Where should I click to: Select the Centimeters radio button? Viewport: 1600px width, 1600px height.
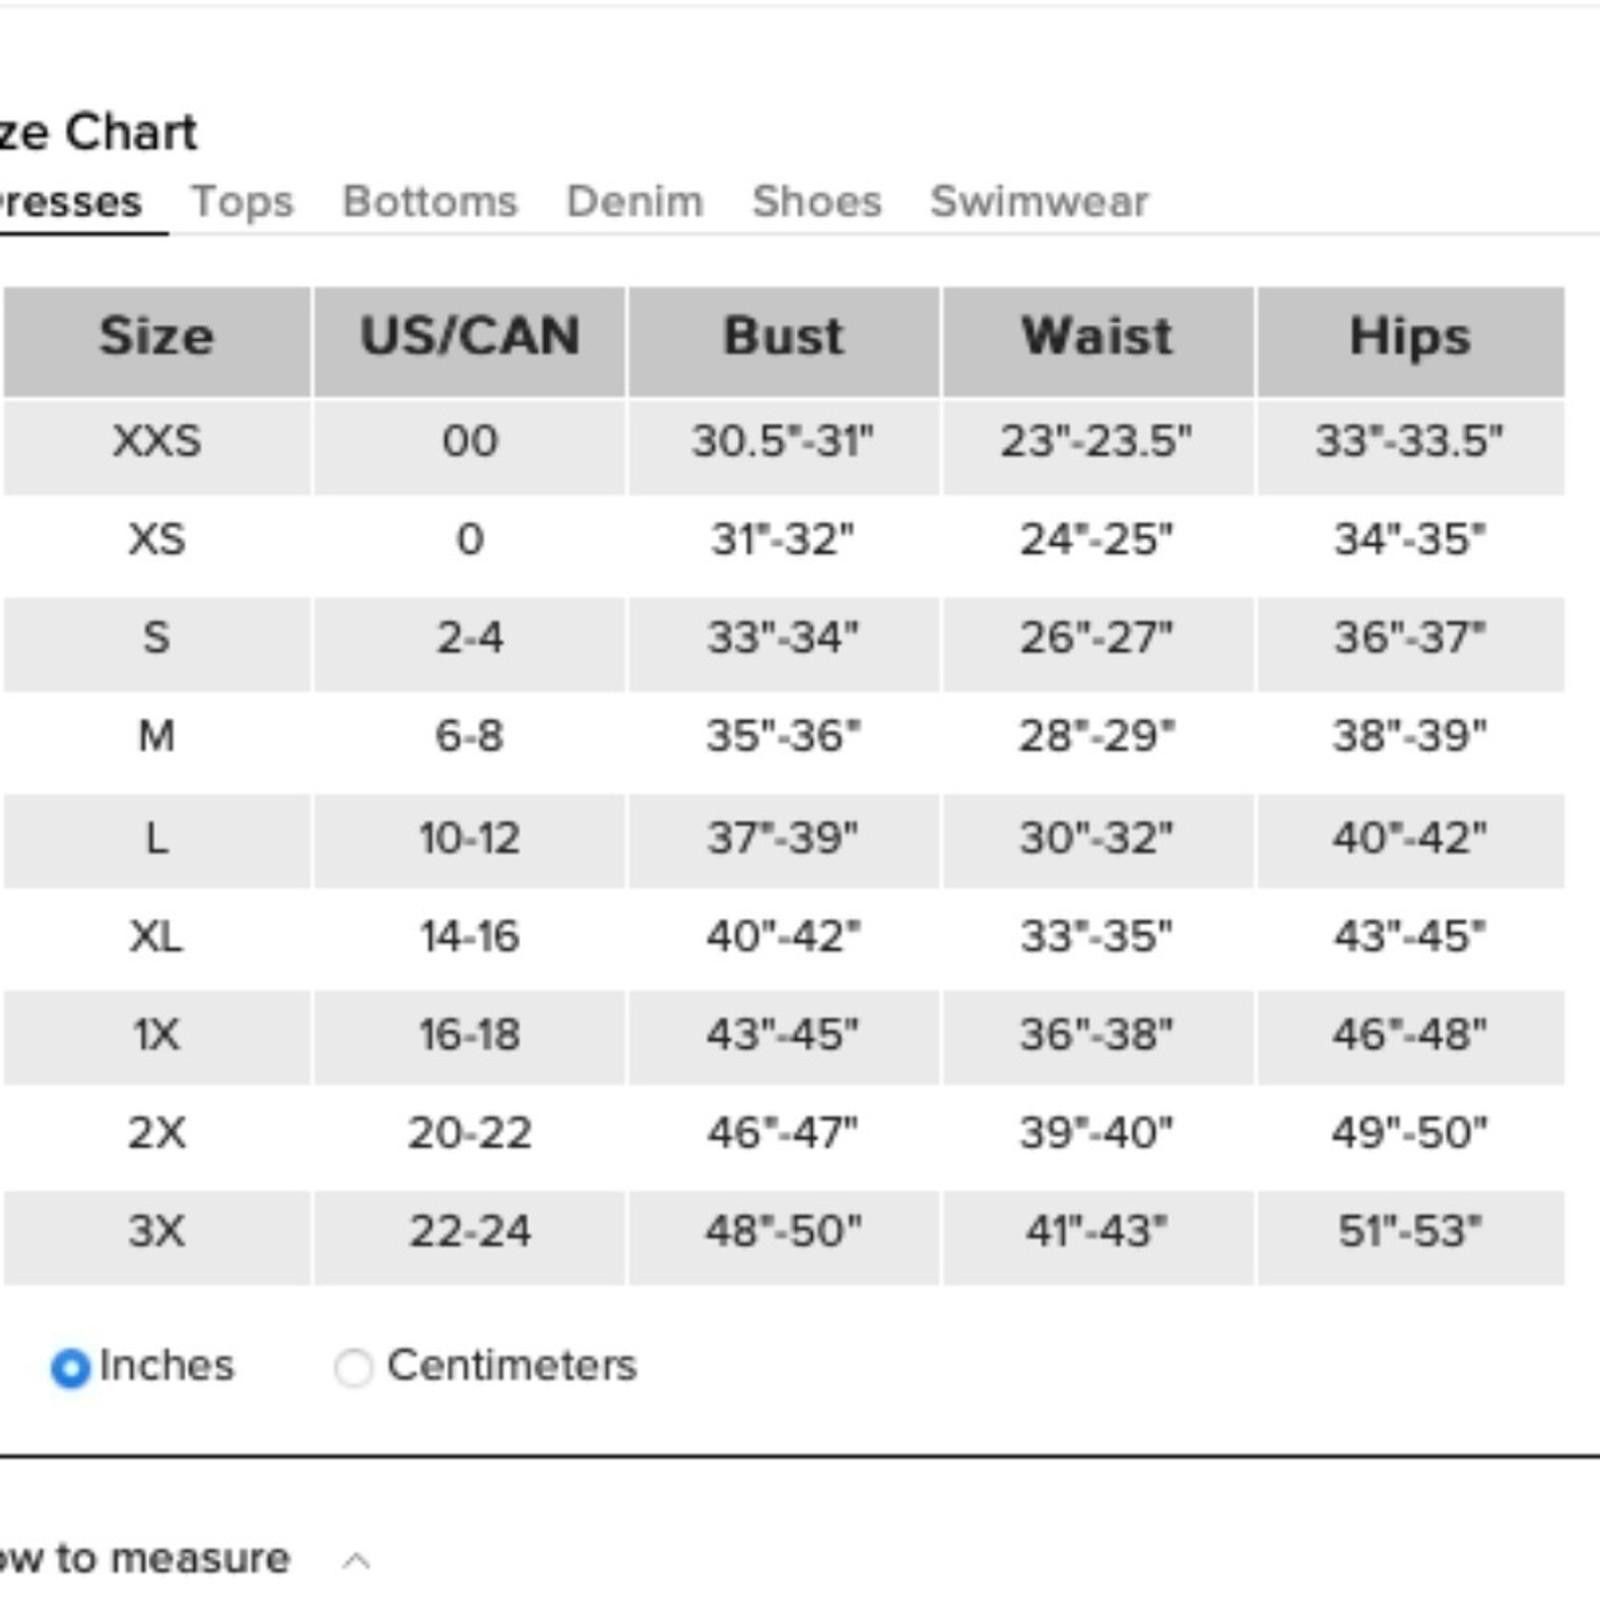click(353, 1367)
